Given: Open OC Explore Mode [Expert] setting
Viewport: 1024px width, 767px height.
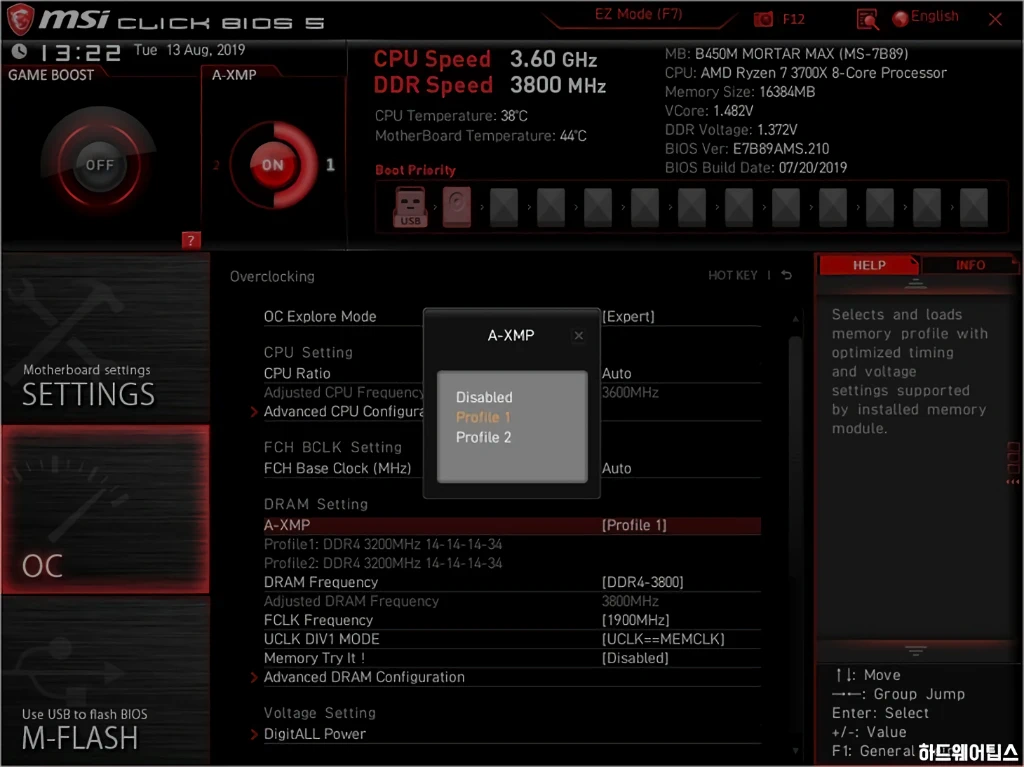Looking at the screenshot, I should click(x=512, y=316).
